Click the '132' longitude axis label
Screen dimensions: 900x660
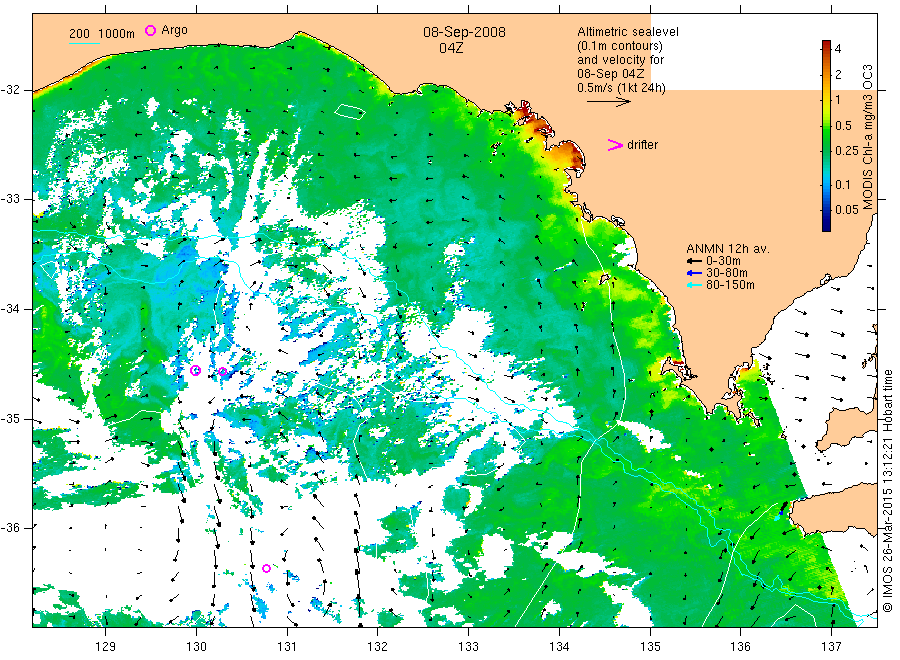pyautogui.click(x=378, y=647)
